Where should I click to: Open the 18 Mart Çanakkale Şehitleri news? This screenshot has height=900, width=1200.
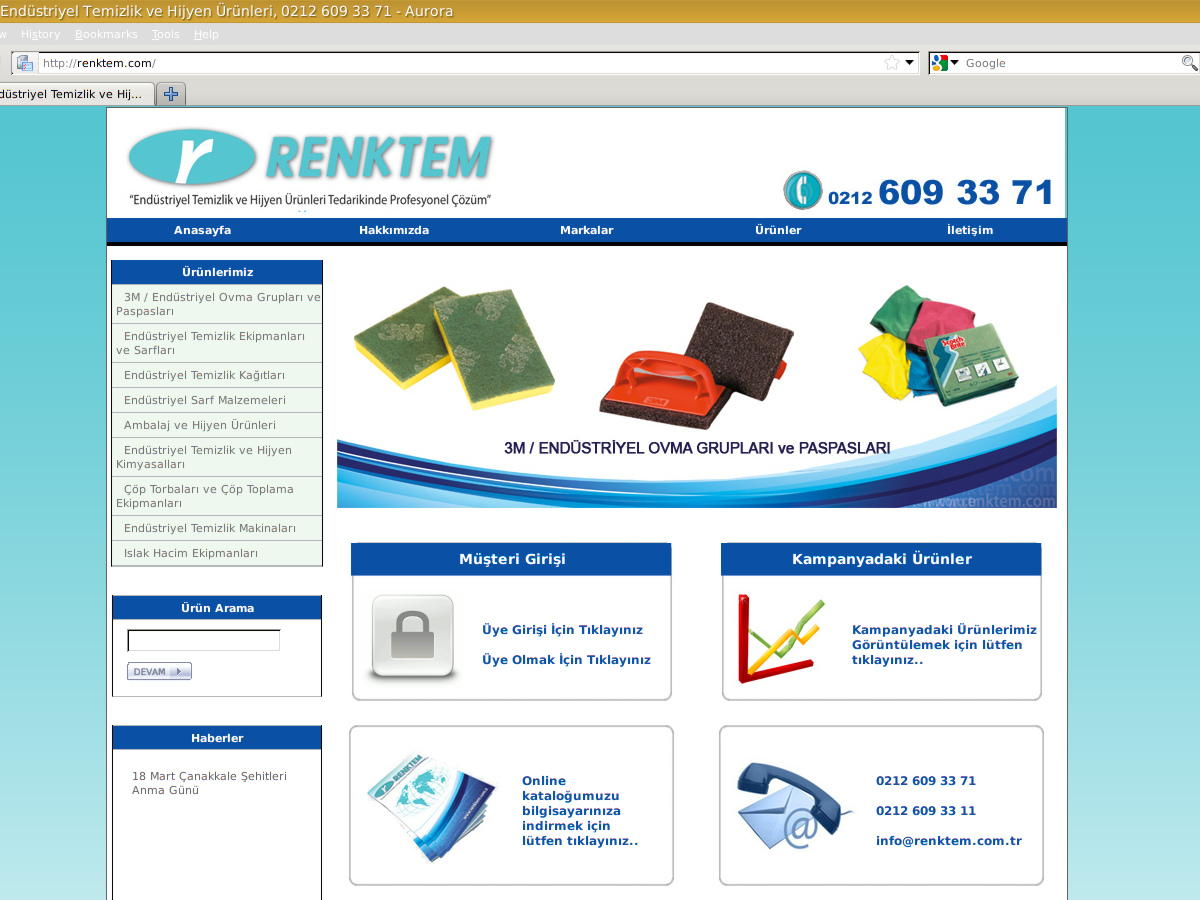point(210,783)
